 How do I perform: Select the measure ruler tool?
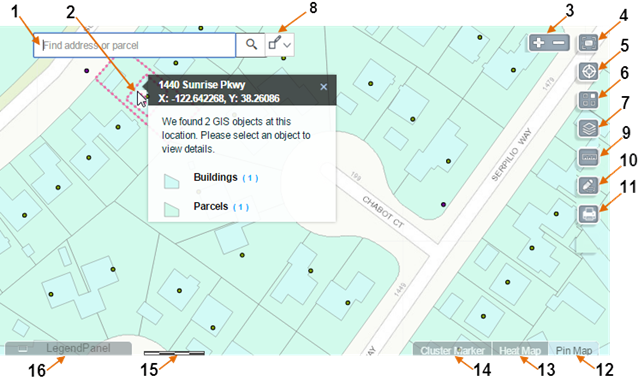pos(588,157)
